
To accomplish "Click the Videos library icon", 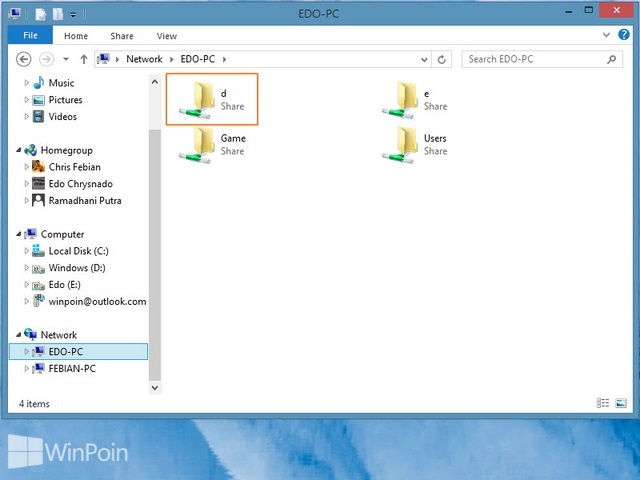I will click(x=38, y=117).
